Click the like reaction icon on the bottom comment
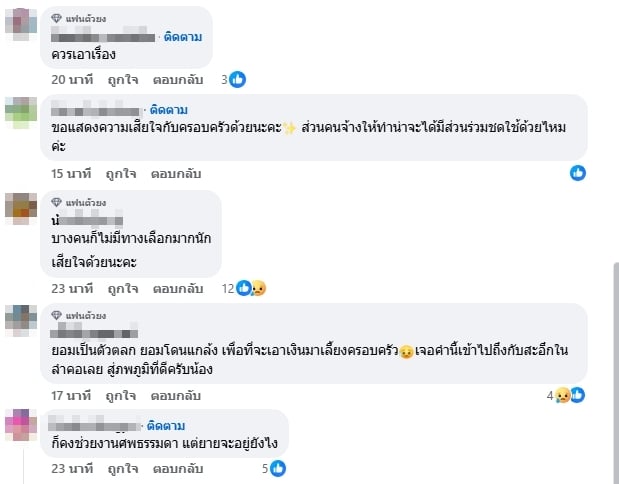This screenshot has width=619, height=484. coord(278,467)
